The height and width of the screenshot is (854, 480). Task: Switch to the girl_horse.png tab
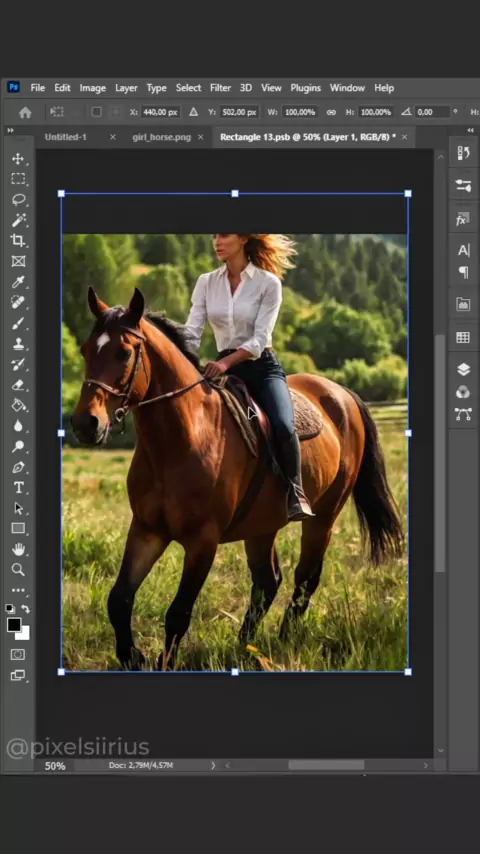tap(161, 137)
